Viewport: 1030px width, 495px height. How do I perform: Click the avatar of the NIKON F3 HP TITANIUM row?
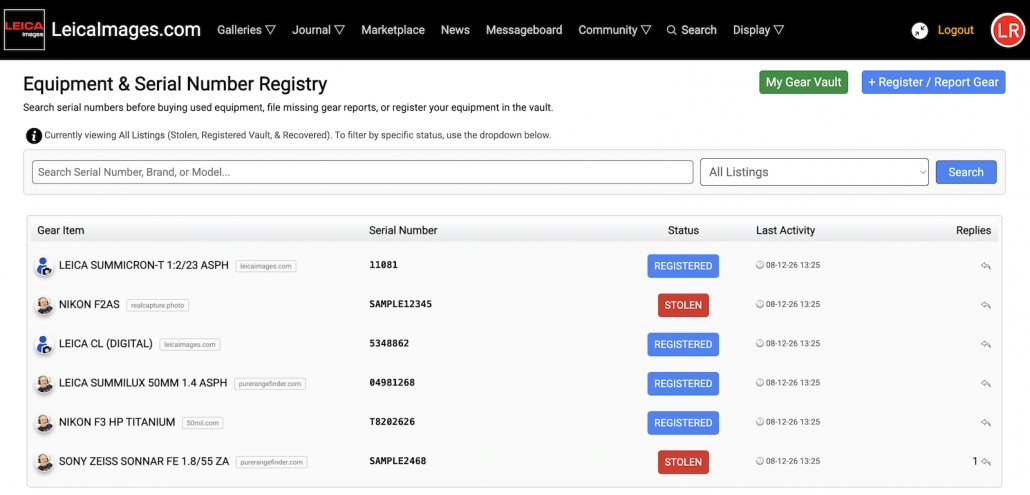44,423
